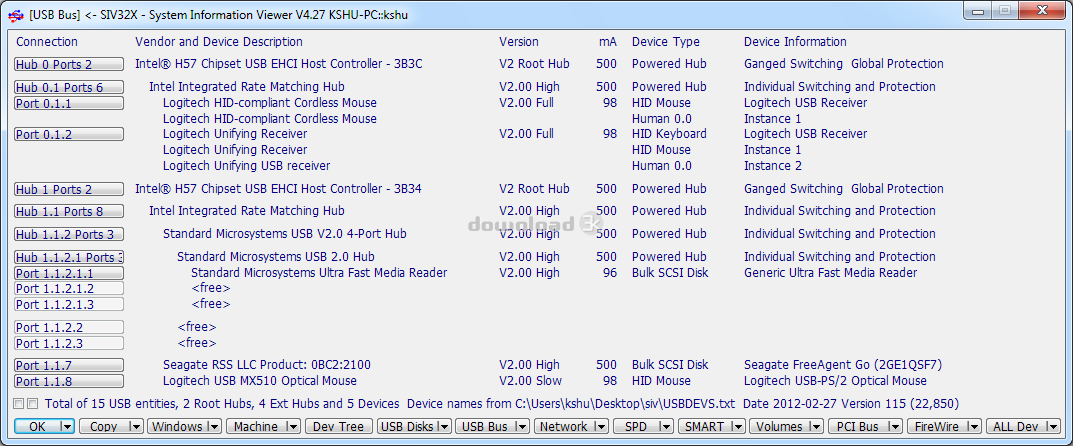1073x446 pixels.
Task: Select the free Port 1.1.2.1.2 button
Action: tap(69, 289)
